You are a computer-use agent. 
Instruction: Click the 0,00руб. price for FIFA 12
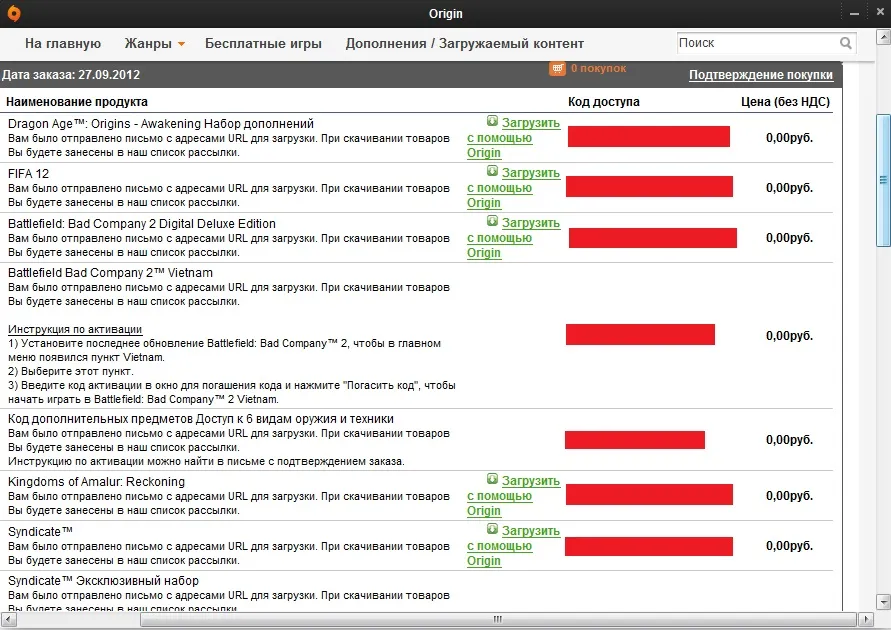pyautogui.click(x=789, y=187)
